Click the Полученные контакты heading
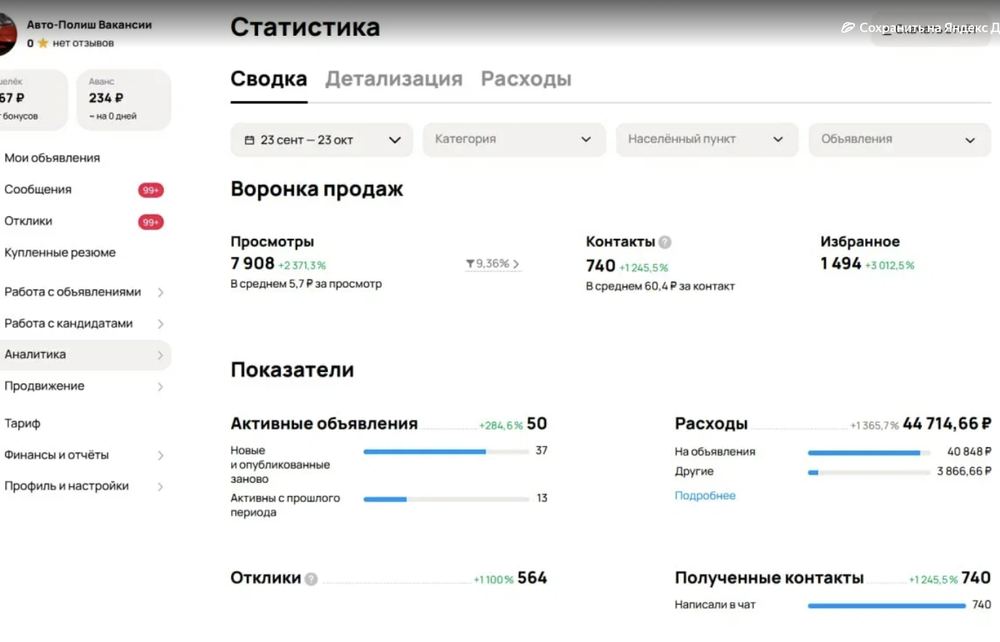The image size is (1000, 642). pos(769,578)
